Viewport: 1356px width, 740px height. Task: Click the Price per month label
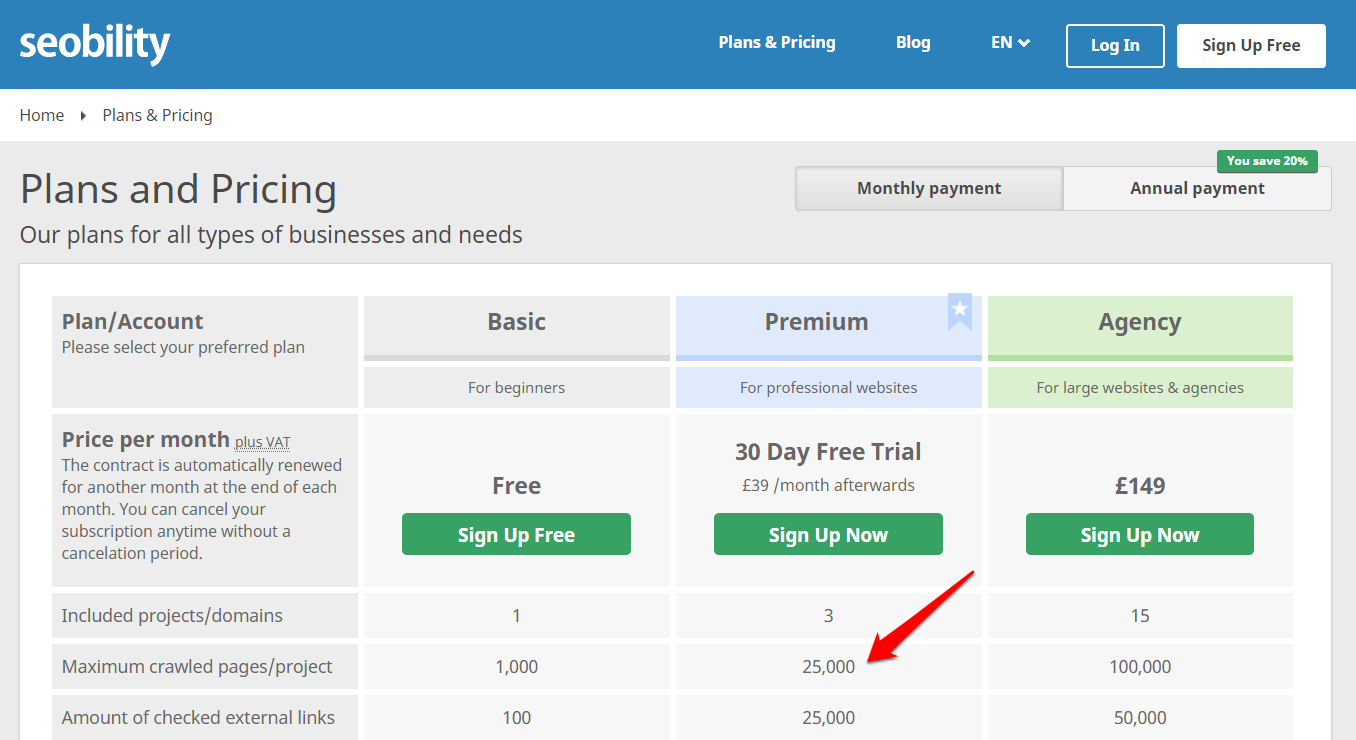pyautogui.click(x=146, y=440)
